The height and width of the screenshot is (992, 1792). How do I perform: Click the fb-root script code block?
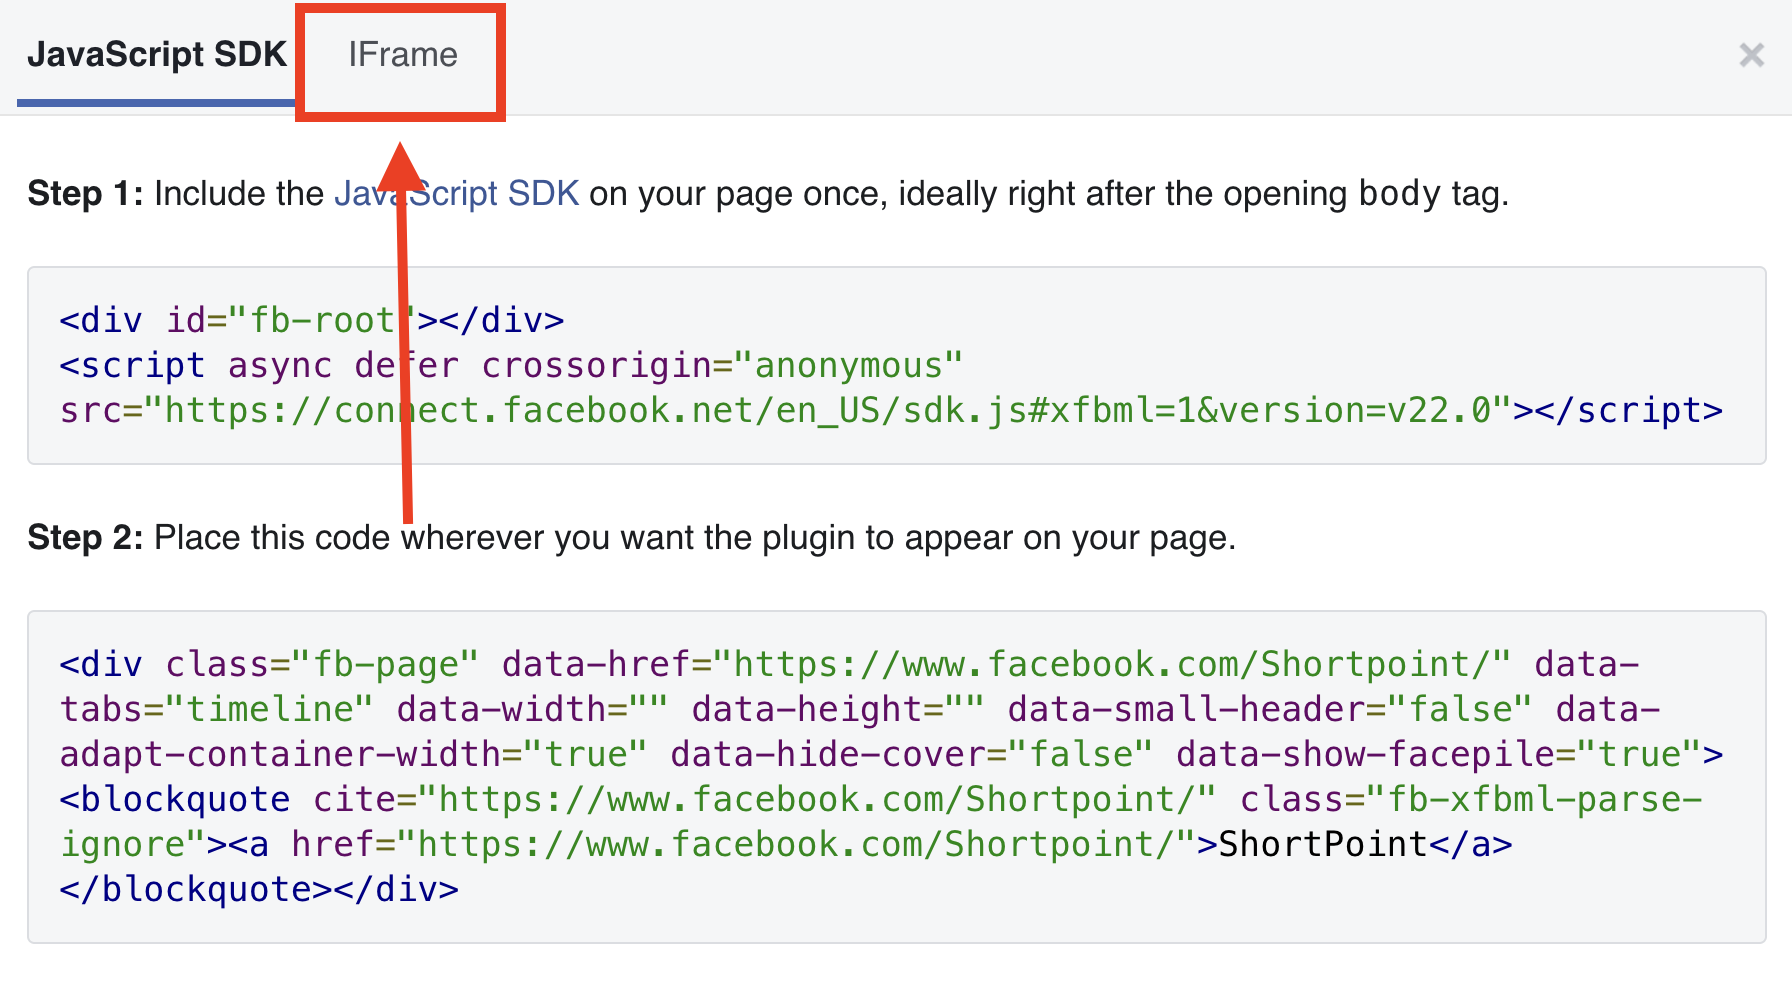tap(896, 365)
